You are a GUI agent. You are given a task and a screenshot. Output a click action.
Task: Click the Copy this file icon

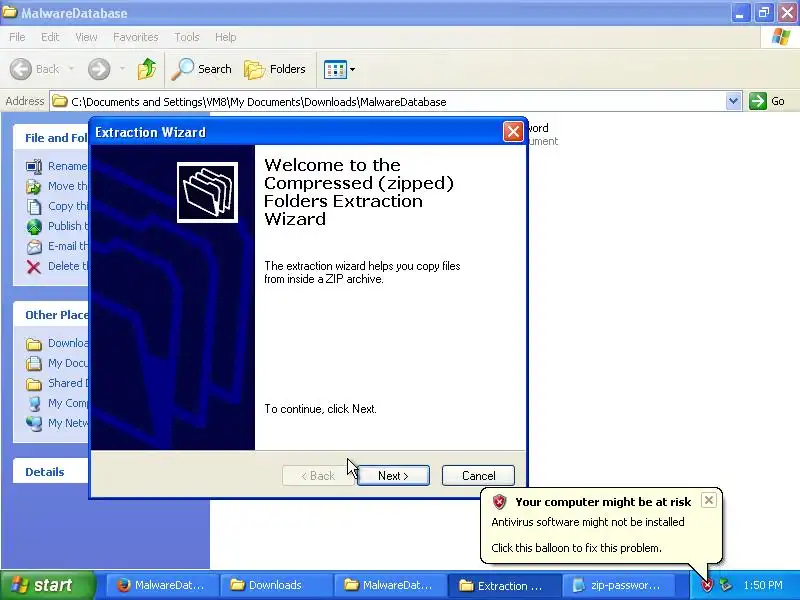[x=34, y=206]
